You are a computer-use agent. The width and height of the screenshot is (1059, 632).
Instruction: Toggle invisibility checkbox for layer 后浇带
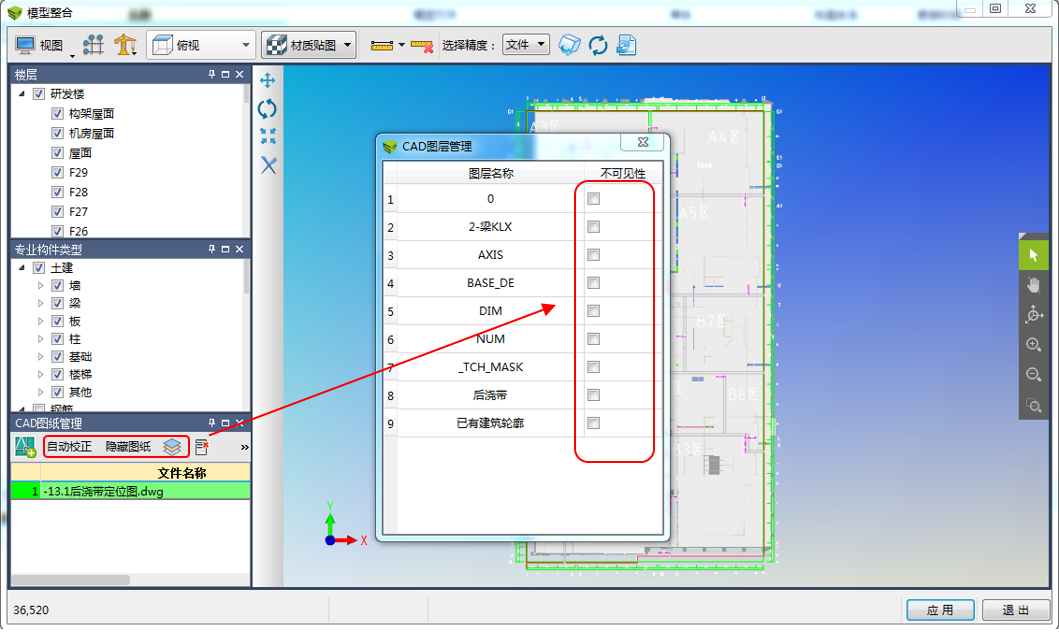click(x=594, y=395)
